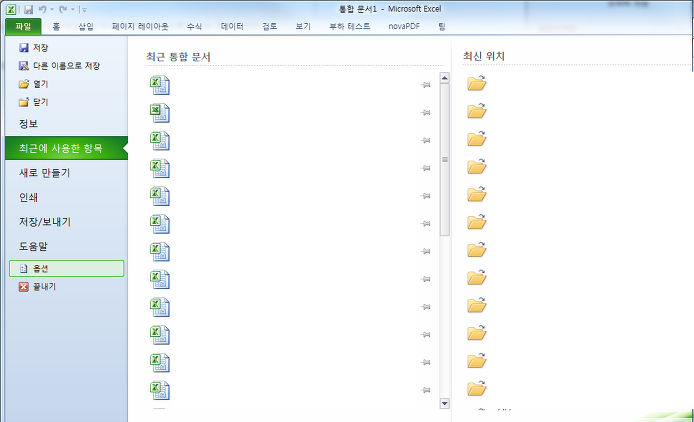Open the 보기 tab
Viewport: 694px width, 422px height.
pos(303,27)
